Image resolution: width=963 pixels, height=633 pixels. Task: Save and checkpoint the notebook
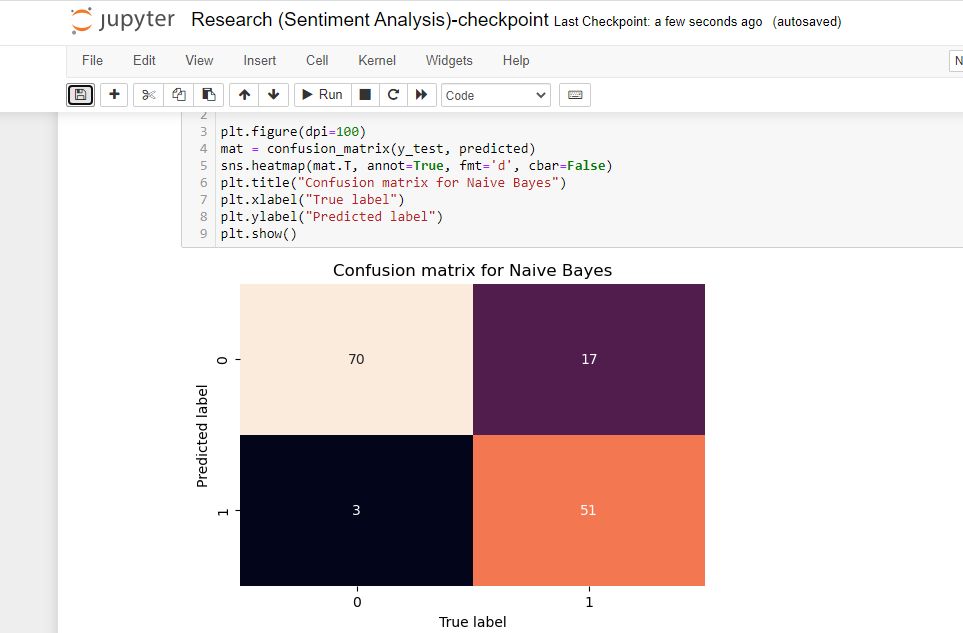coord(80,95)
